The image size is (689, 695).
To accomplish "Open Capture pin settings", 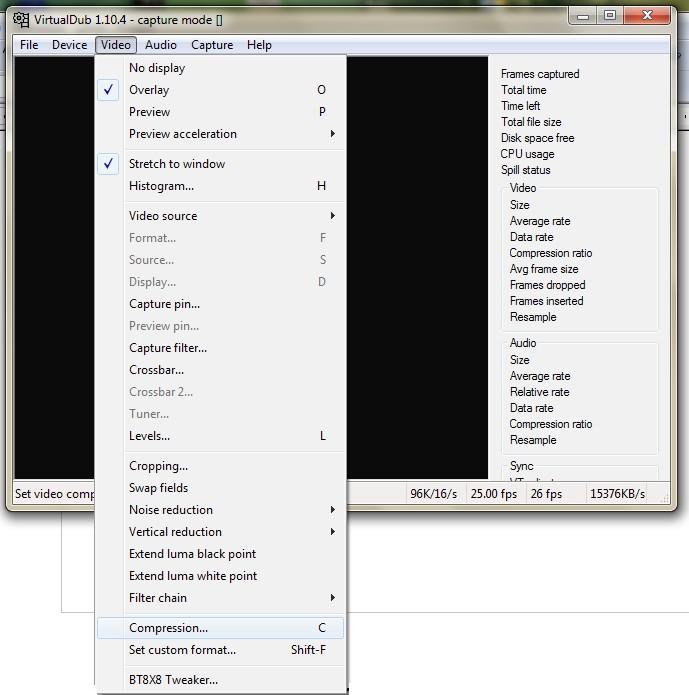I will coord(220,304).
